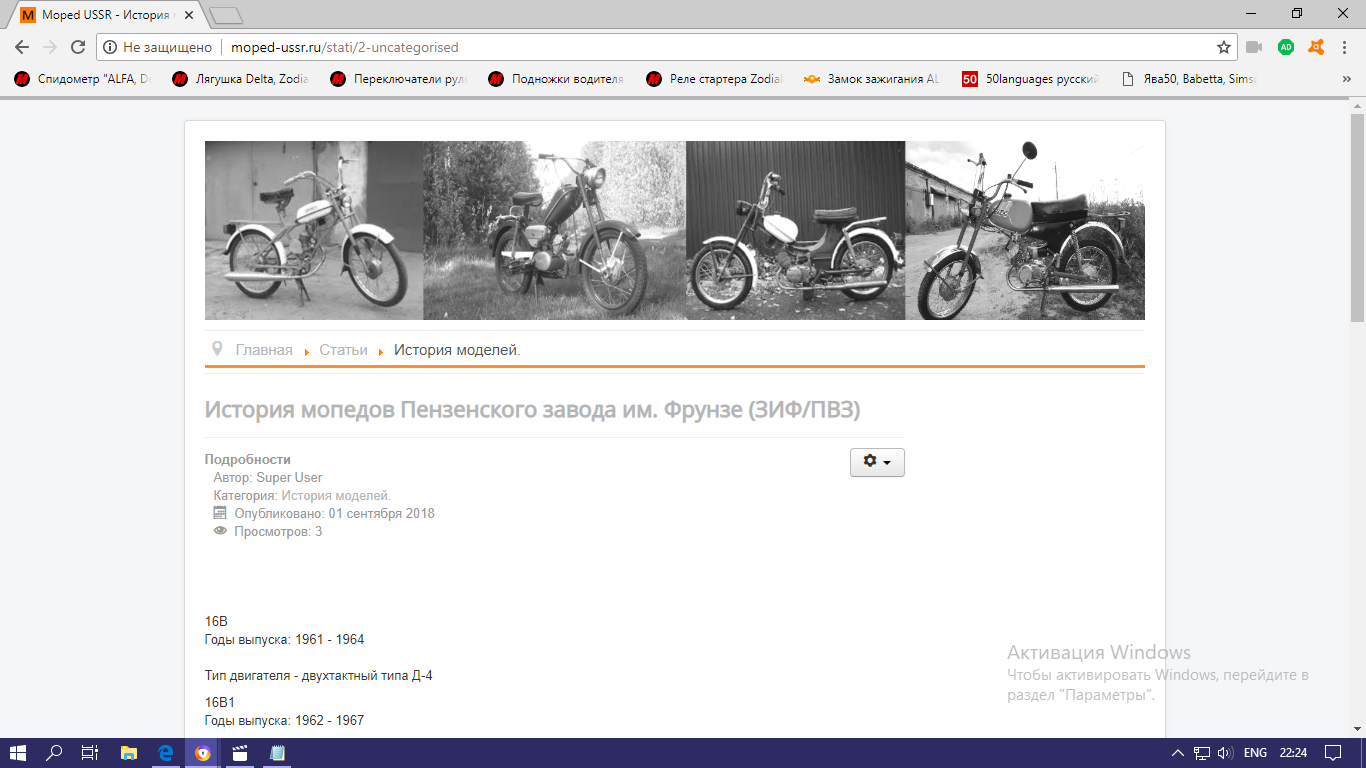The width and height of the screenshot is (1366, 768).
Task: Expand the hidden bookmarks overflow chevron
Action: (x=1346, y=79)
